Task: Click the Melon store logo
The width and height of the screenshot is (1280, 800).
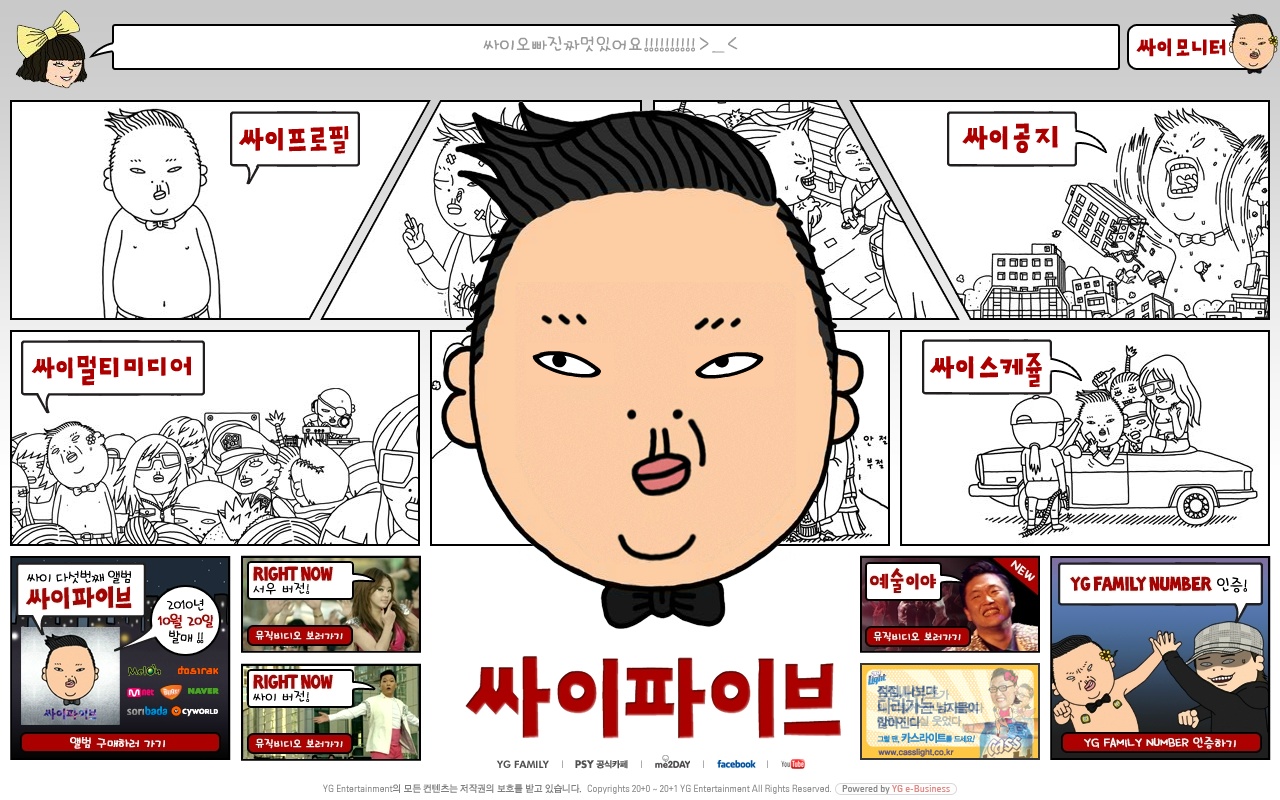Action: pyautogui.click(x=145, y=670)
